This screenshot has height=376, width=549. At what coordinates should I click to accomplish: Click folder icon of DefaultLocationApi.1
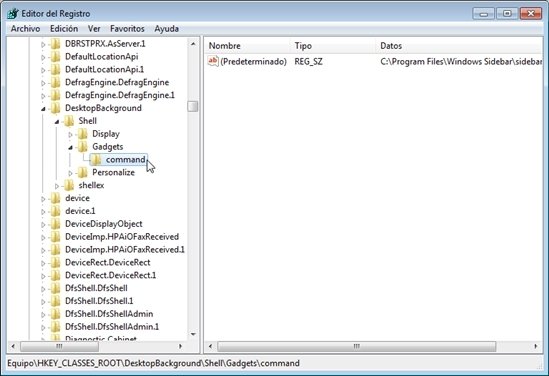(x=55, y=70)
